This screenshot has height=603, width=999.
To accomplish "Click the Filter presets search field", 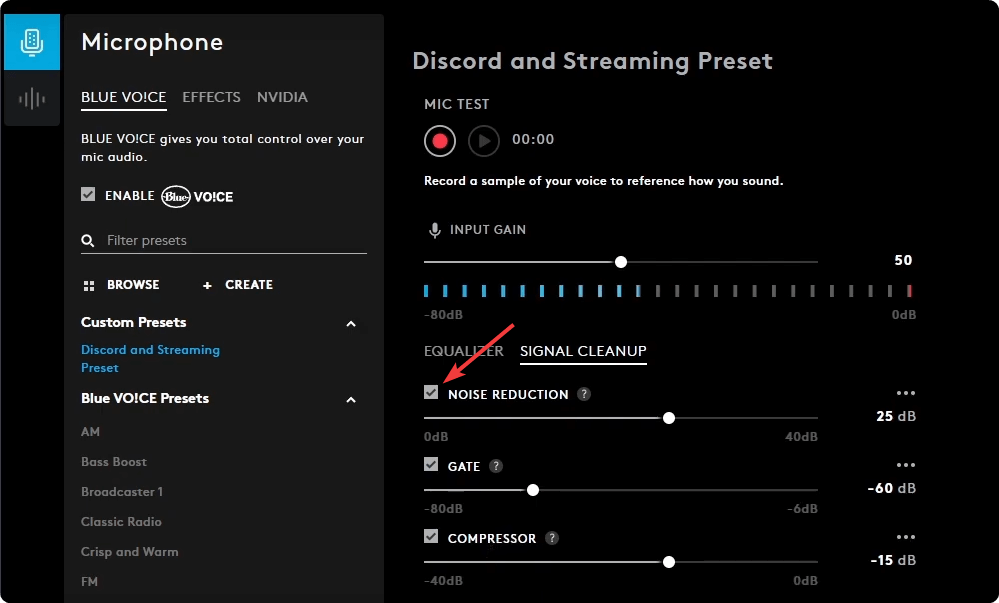I will 224,241.
